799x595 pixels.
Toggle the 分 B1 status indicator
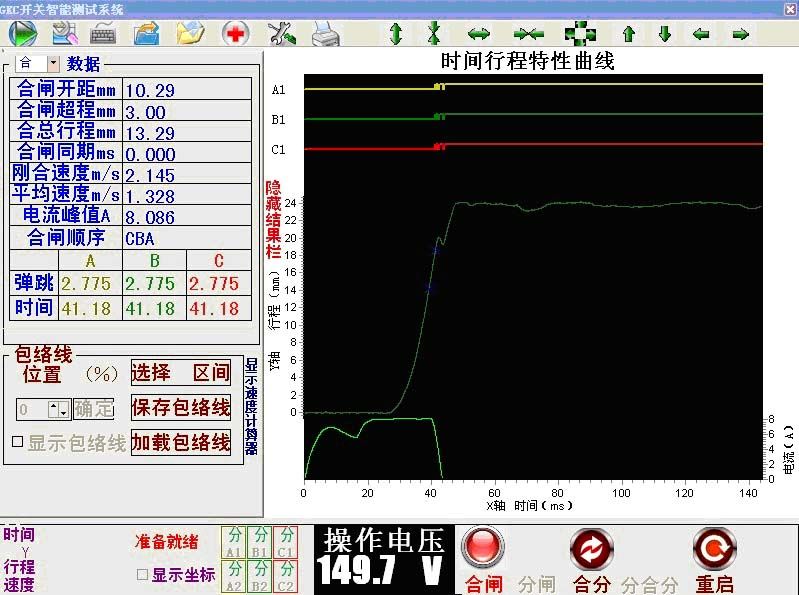coord(259,542)
